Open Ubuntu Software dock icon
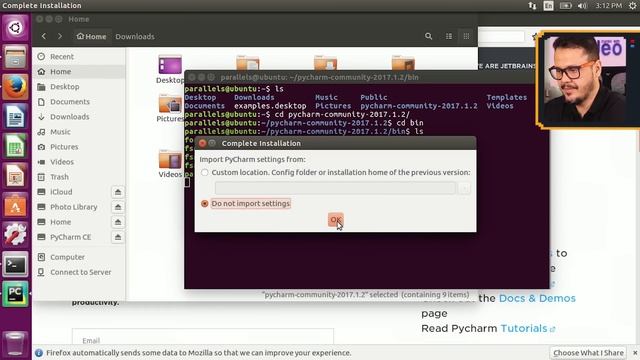Screen dimensions: 640x360 pos(15,205)
